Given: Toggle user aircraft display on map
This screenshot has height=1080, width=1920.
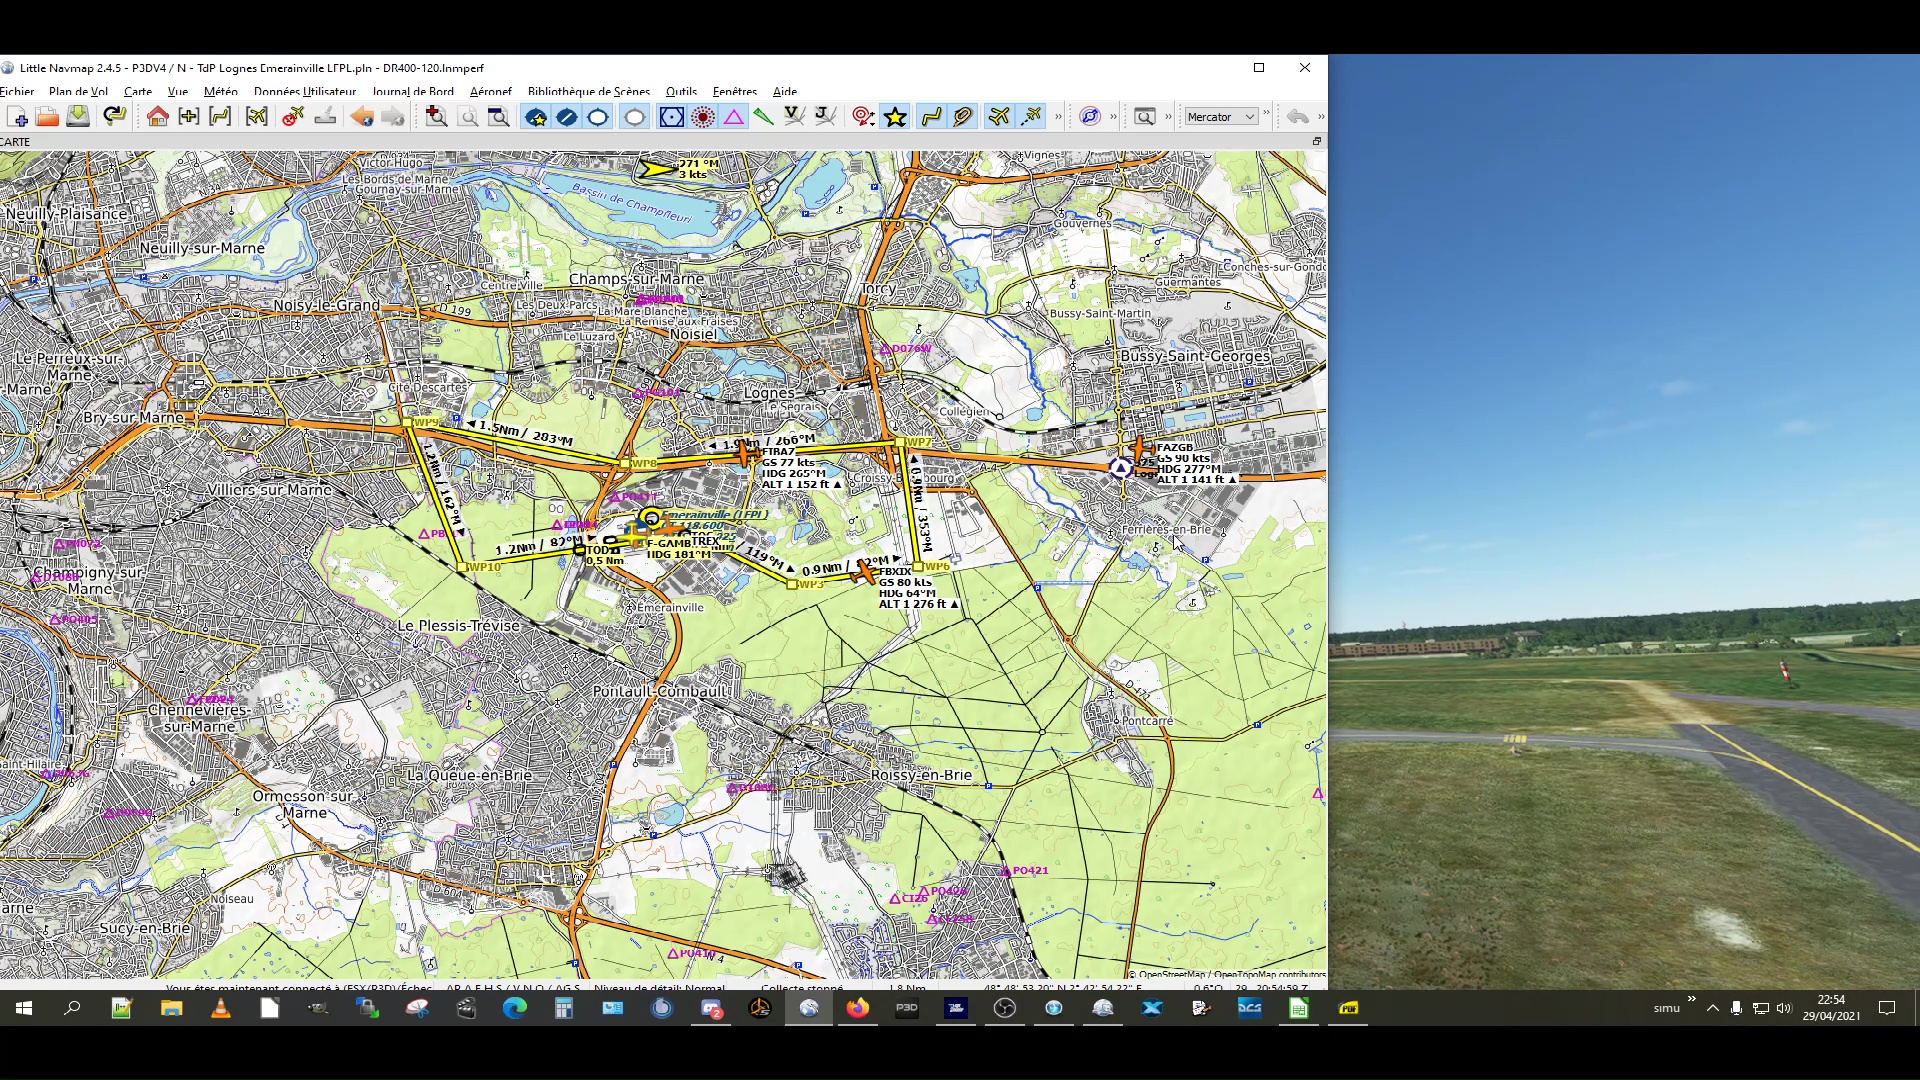Looking at the screenshot, I should pos(999,117).
